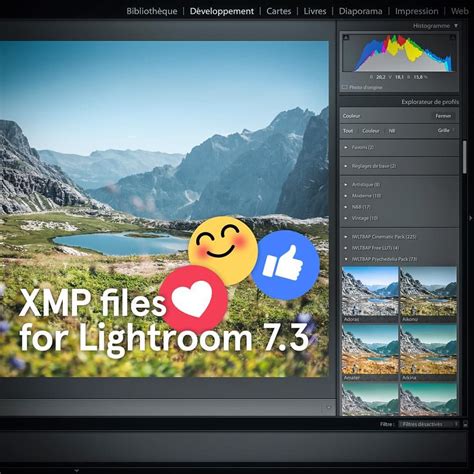Open the Livres module
Screen dimensions: 474x474
tap(315, 11)
